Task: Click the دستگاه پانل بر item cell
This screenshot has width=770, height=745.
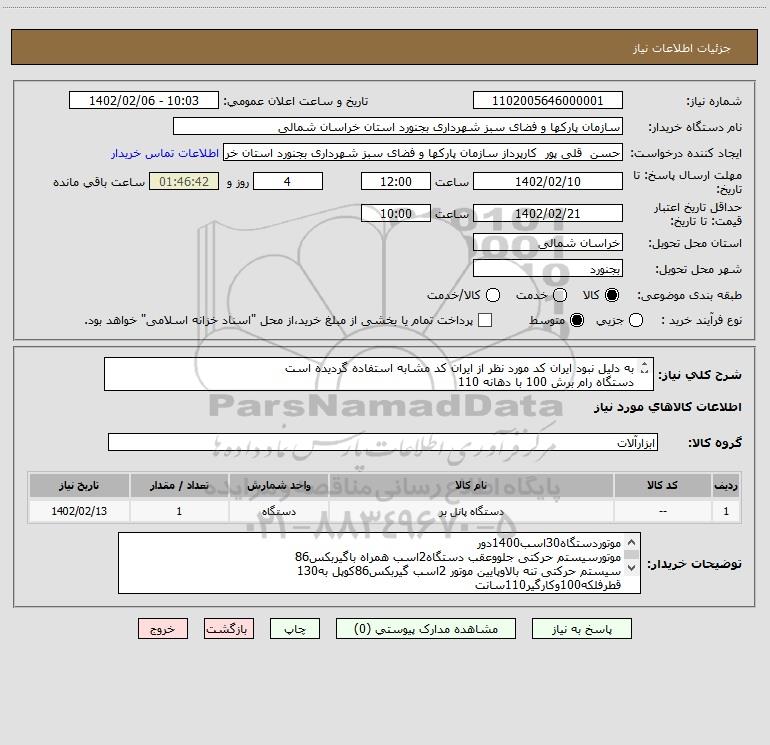Action: click(x=471, y=511)
